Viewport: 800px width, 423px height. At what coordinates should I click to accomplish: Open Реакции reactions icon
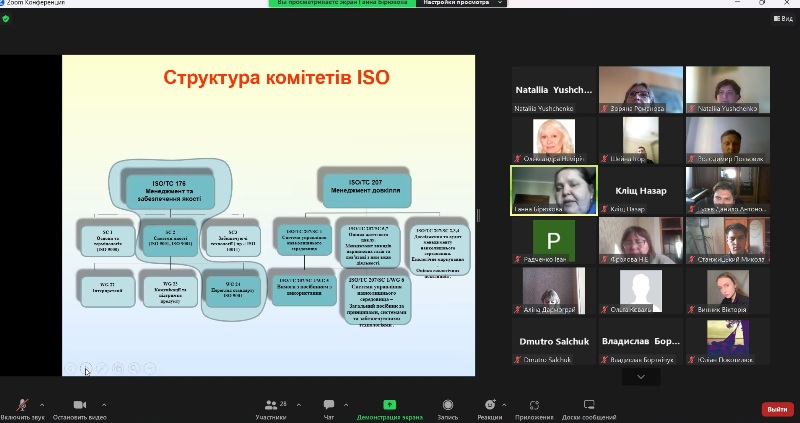point(490,405)
